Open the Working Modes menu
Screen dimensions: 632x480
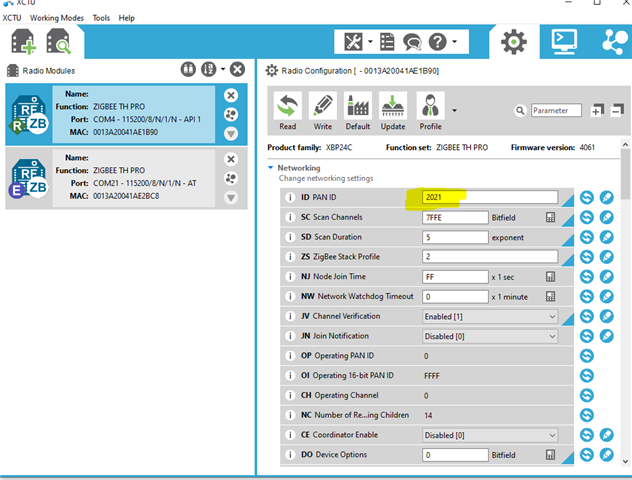[x=57, y=18]
